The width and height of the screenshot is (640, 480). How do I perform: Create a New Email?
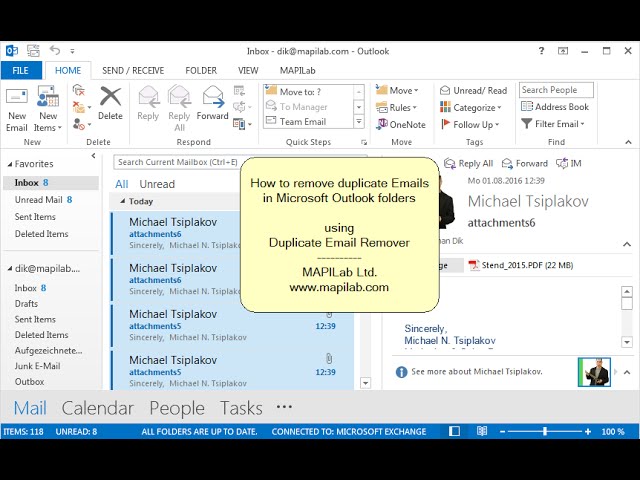pos(17,110)
